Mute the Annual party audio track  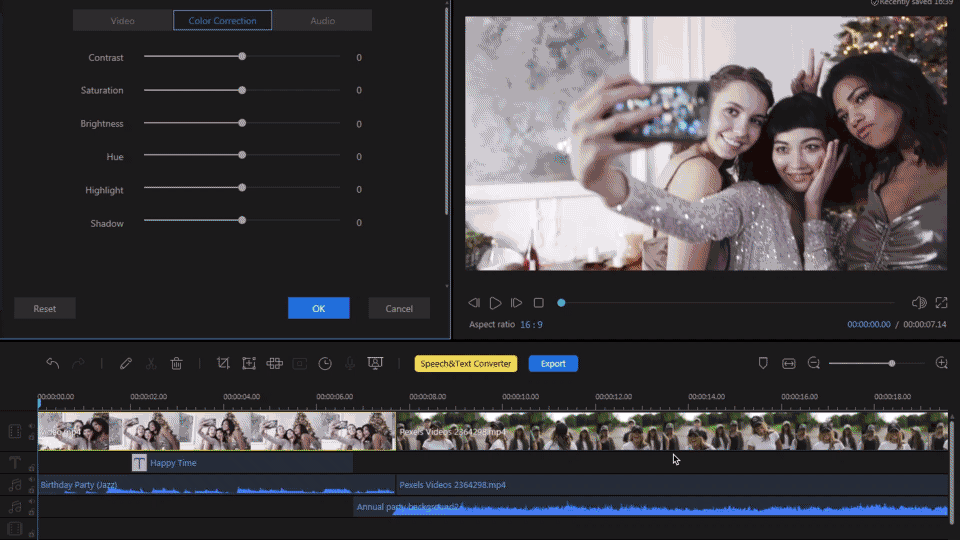32,502
